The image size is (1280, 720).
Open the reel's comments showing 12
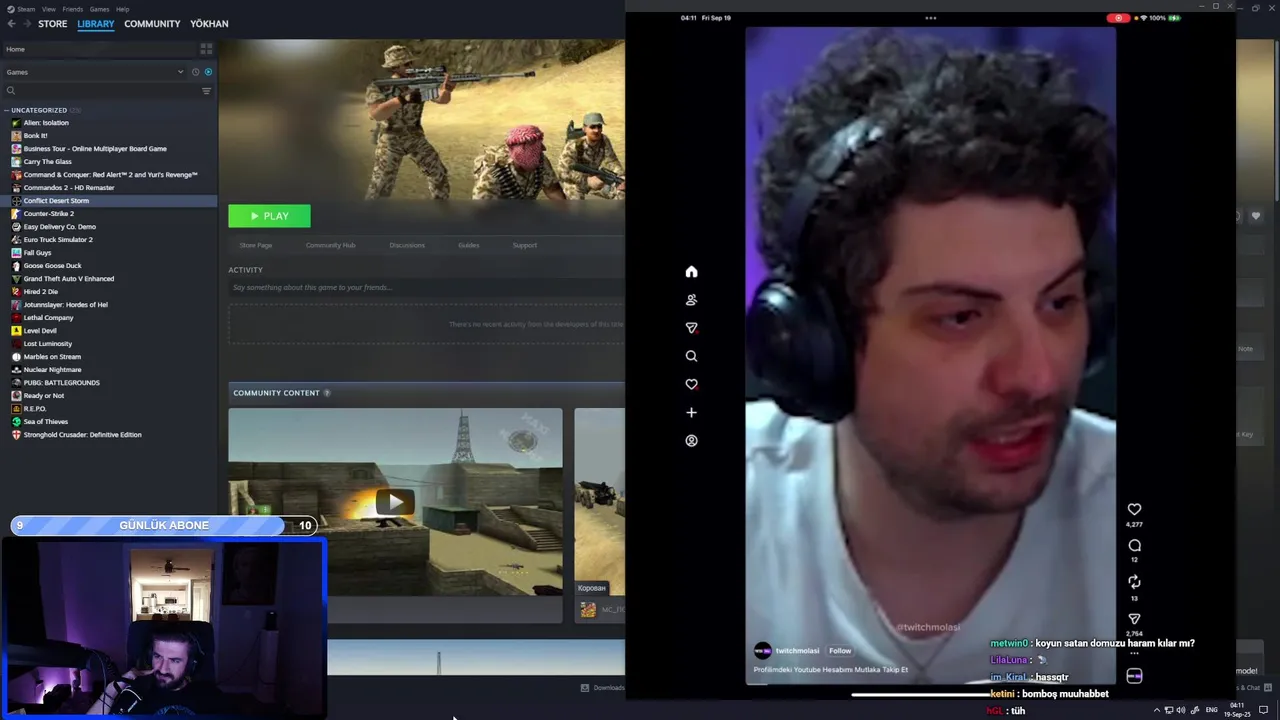[1134, 545]
